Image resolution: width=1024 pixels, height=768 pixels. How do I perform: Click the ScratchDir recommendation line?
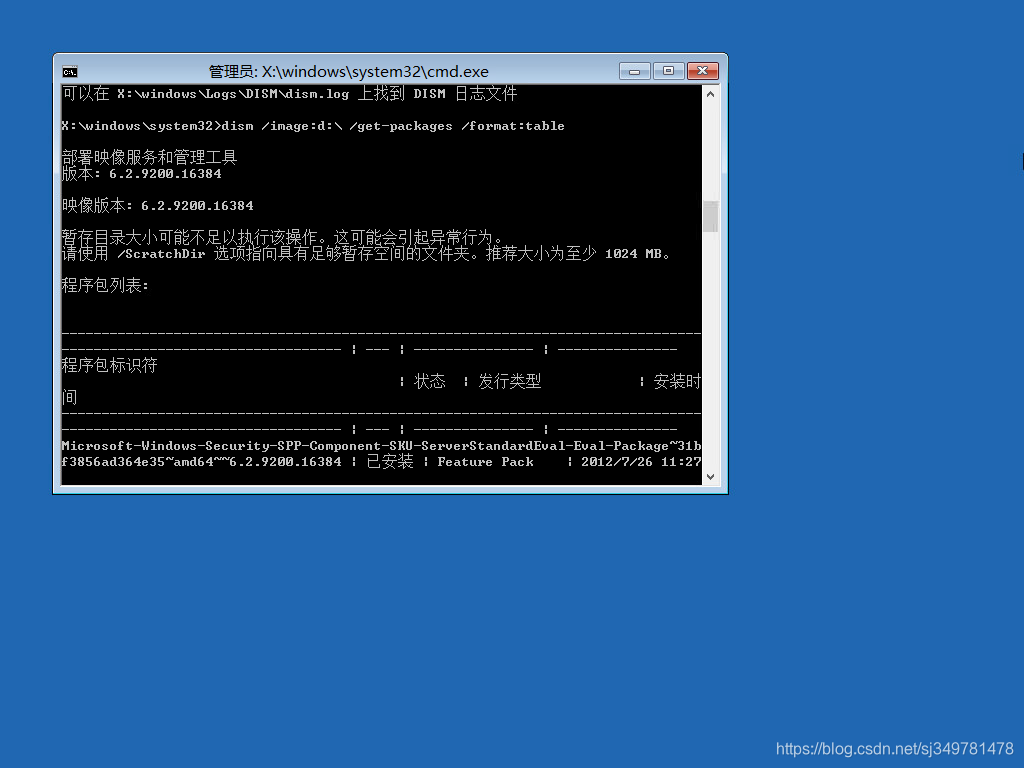point(366,253)
